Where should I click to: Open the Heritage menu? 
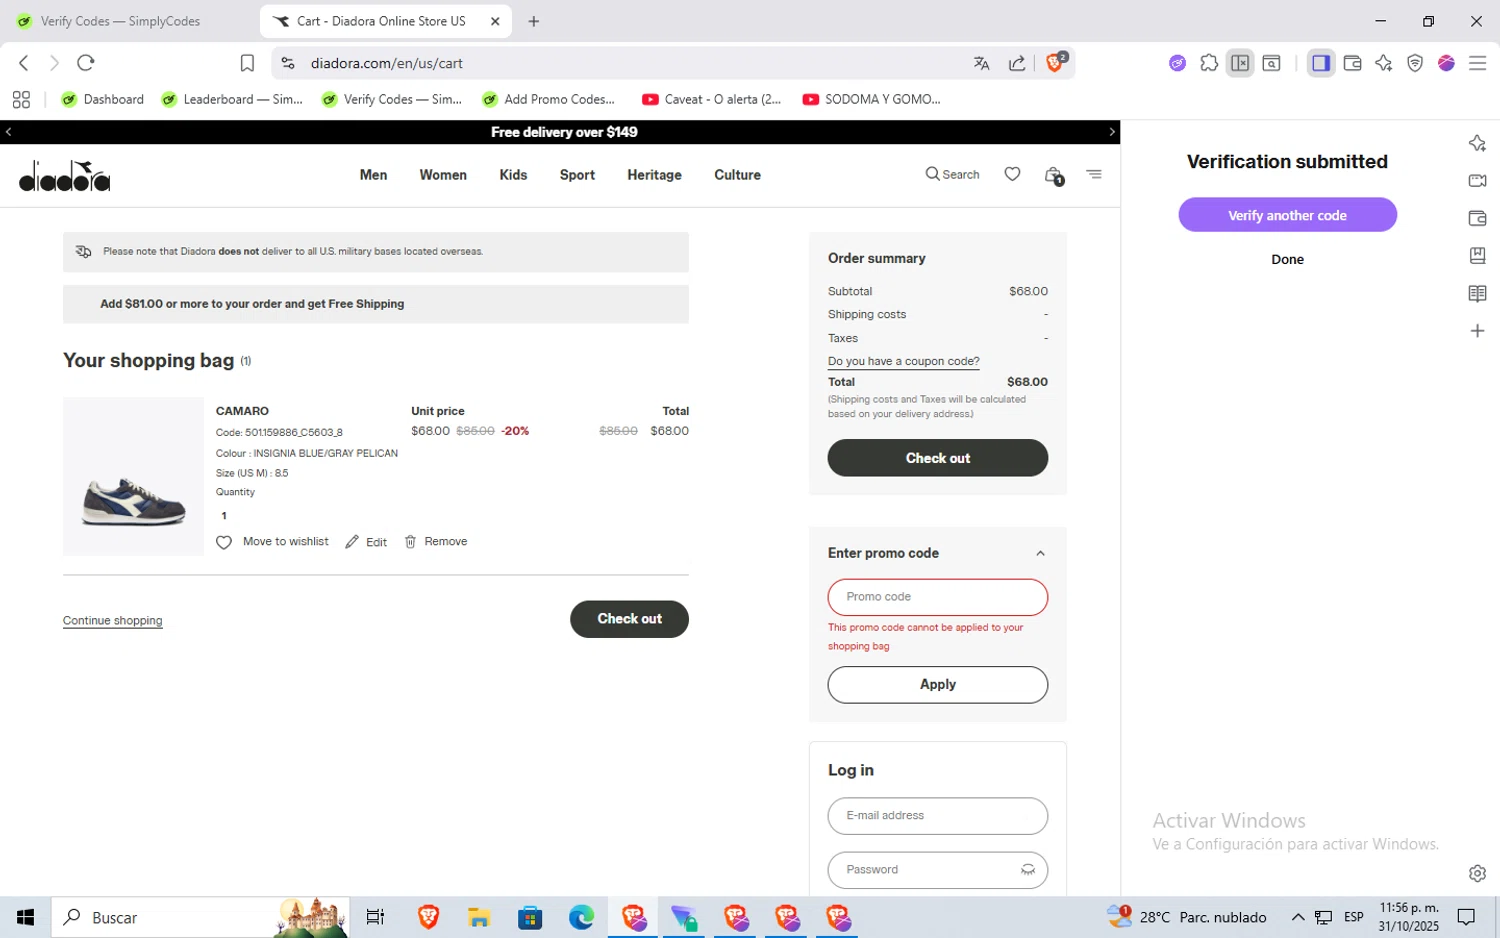654,175
